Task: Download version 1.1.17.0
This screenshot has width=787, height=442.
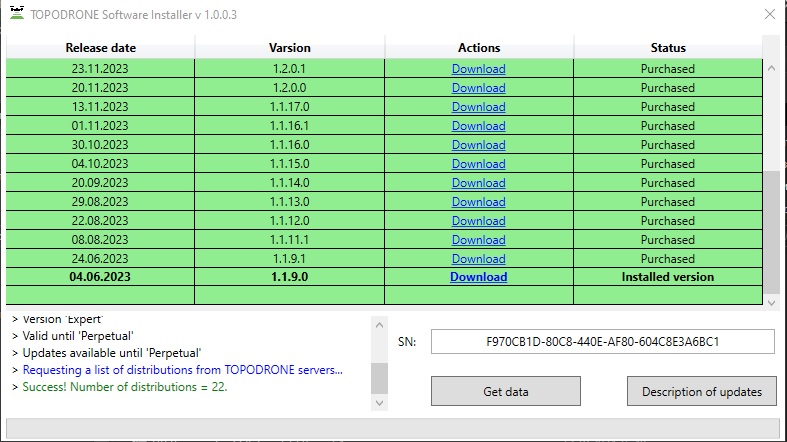Action: (x=478, y=107)
